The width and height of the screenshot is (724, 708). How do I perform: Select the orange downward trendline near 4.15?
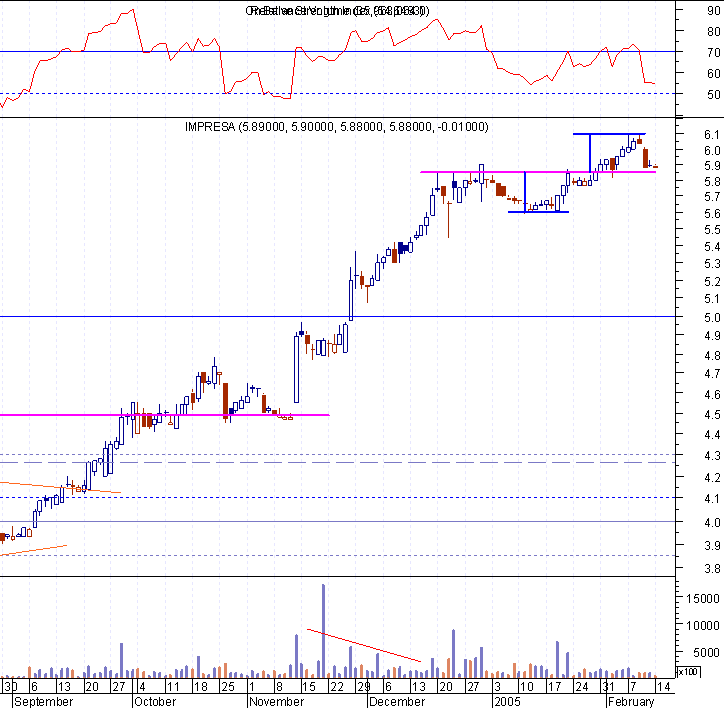60,487
